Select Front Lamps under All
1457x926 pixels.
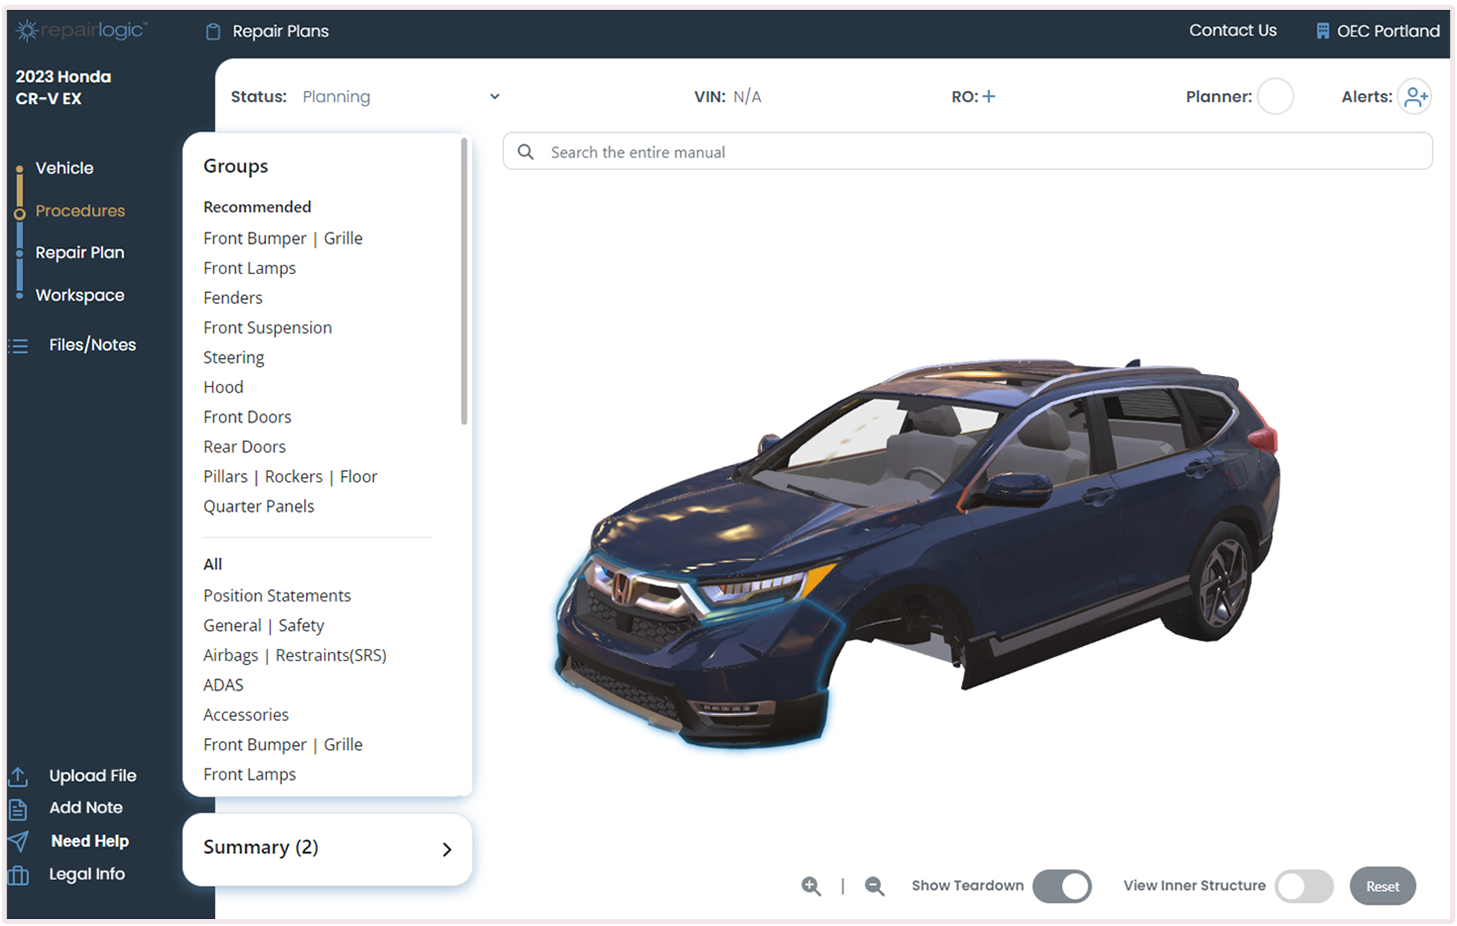[x=250, y=775]
